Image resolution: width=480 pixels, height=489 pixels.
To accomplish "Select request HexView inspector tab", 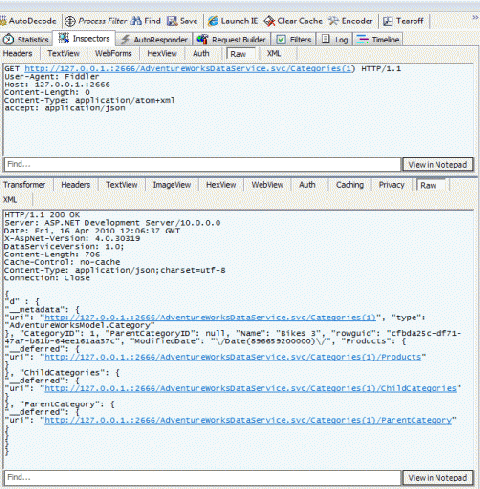I will 162,54.
